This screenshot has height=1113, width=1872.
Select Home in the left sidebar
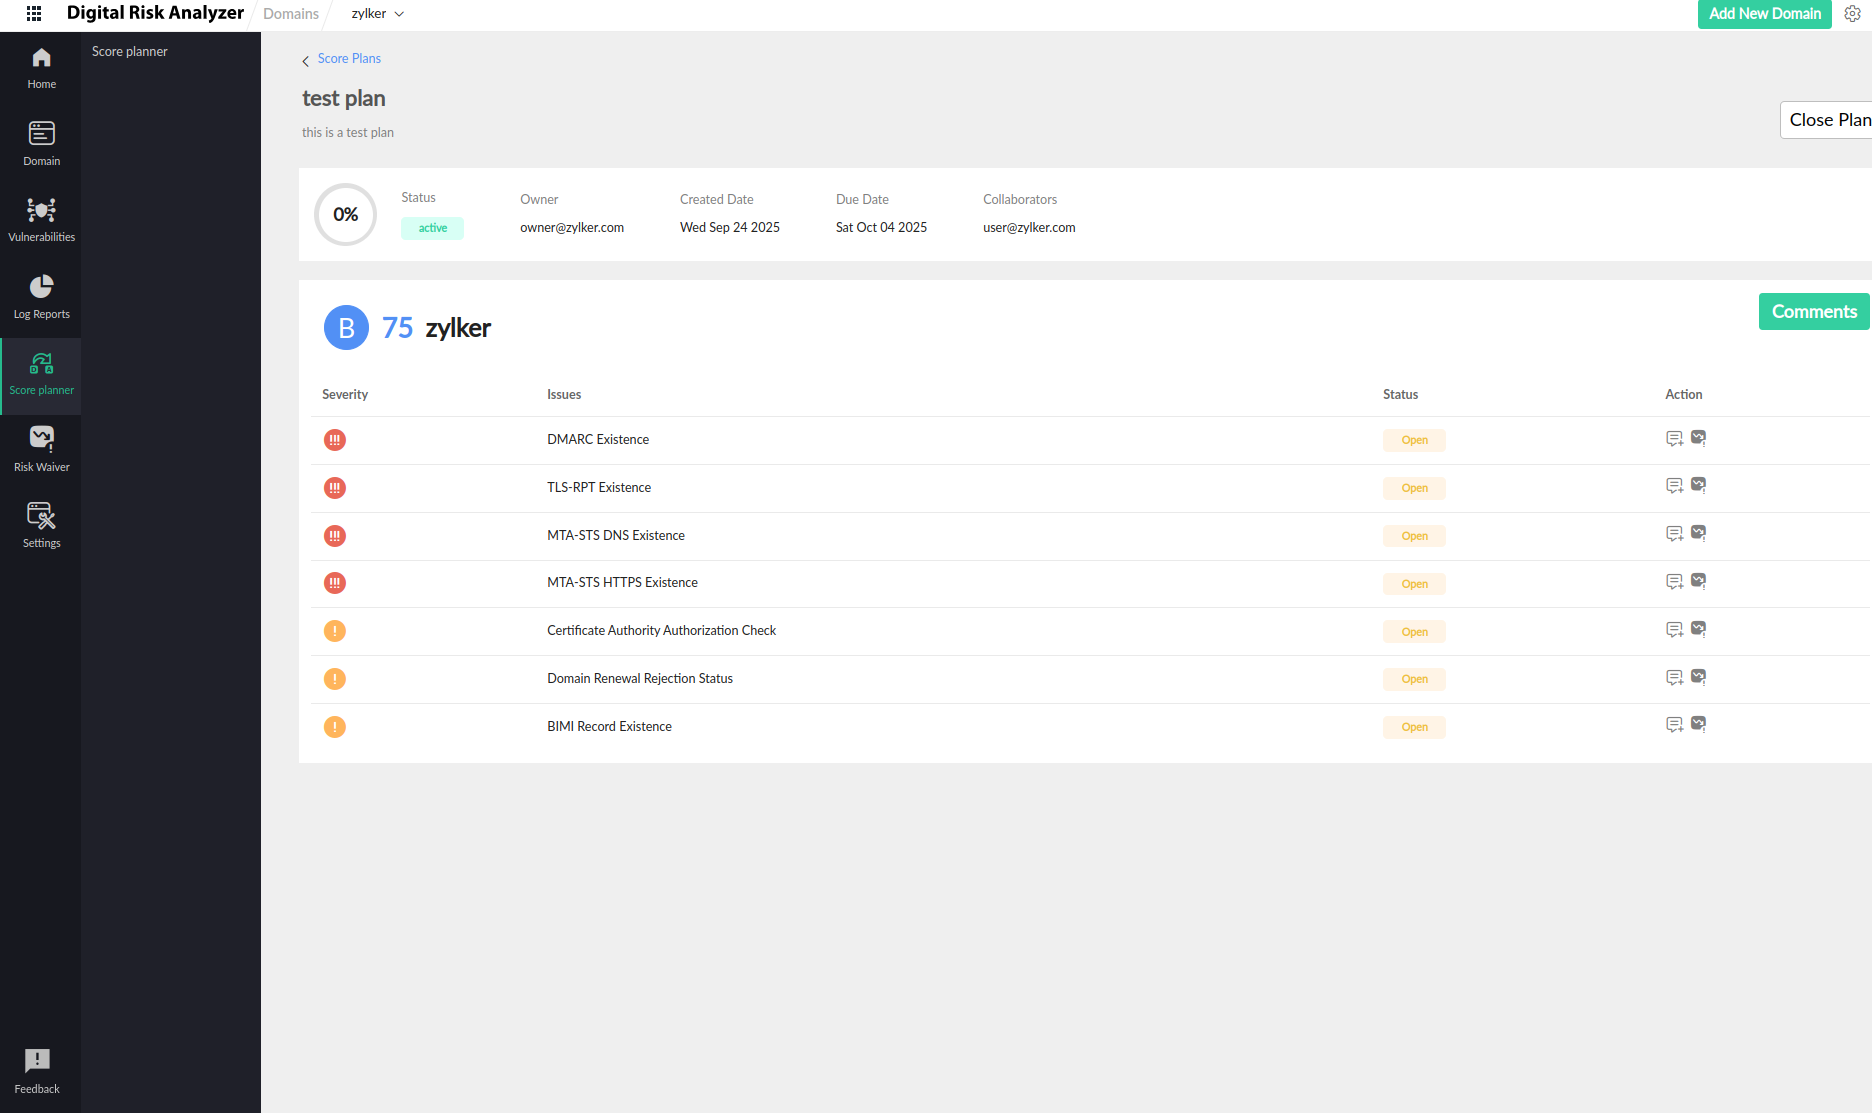click(41, 68)
